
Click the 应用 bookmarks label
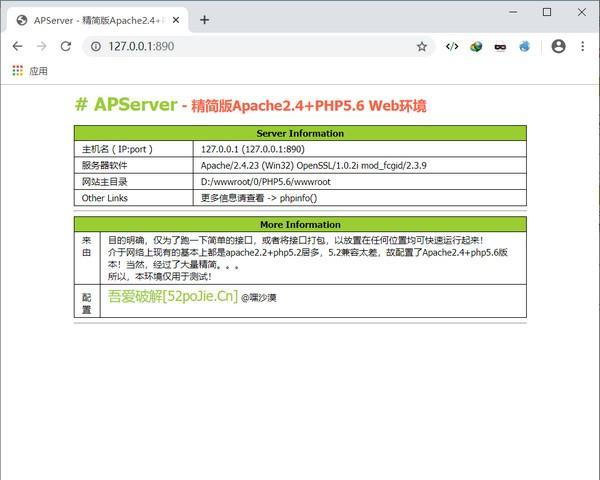click(38, 71)
